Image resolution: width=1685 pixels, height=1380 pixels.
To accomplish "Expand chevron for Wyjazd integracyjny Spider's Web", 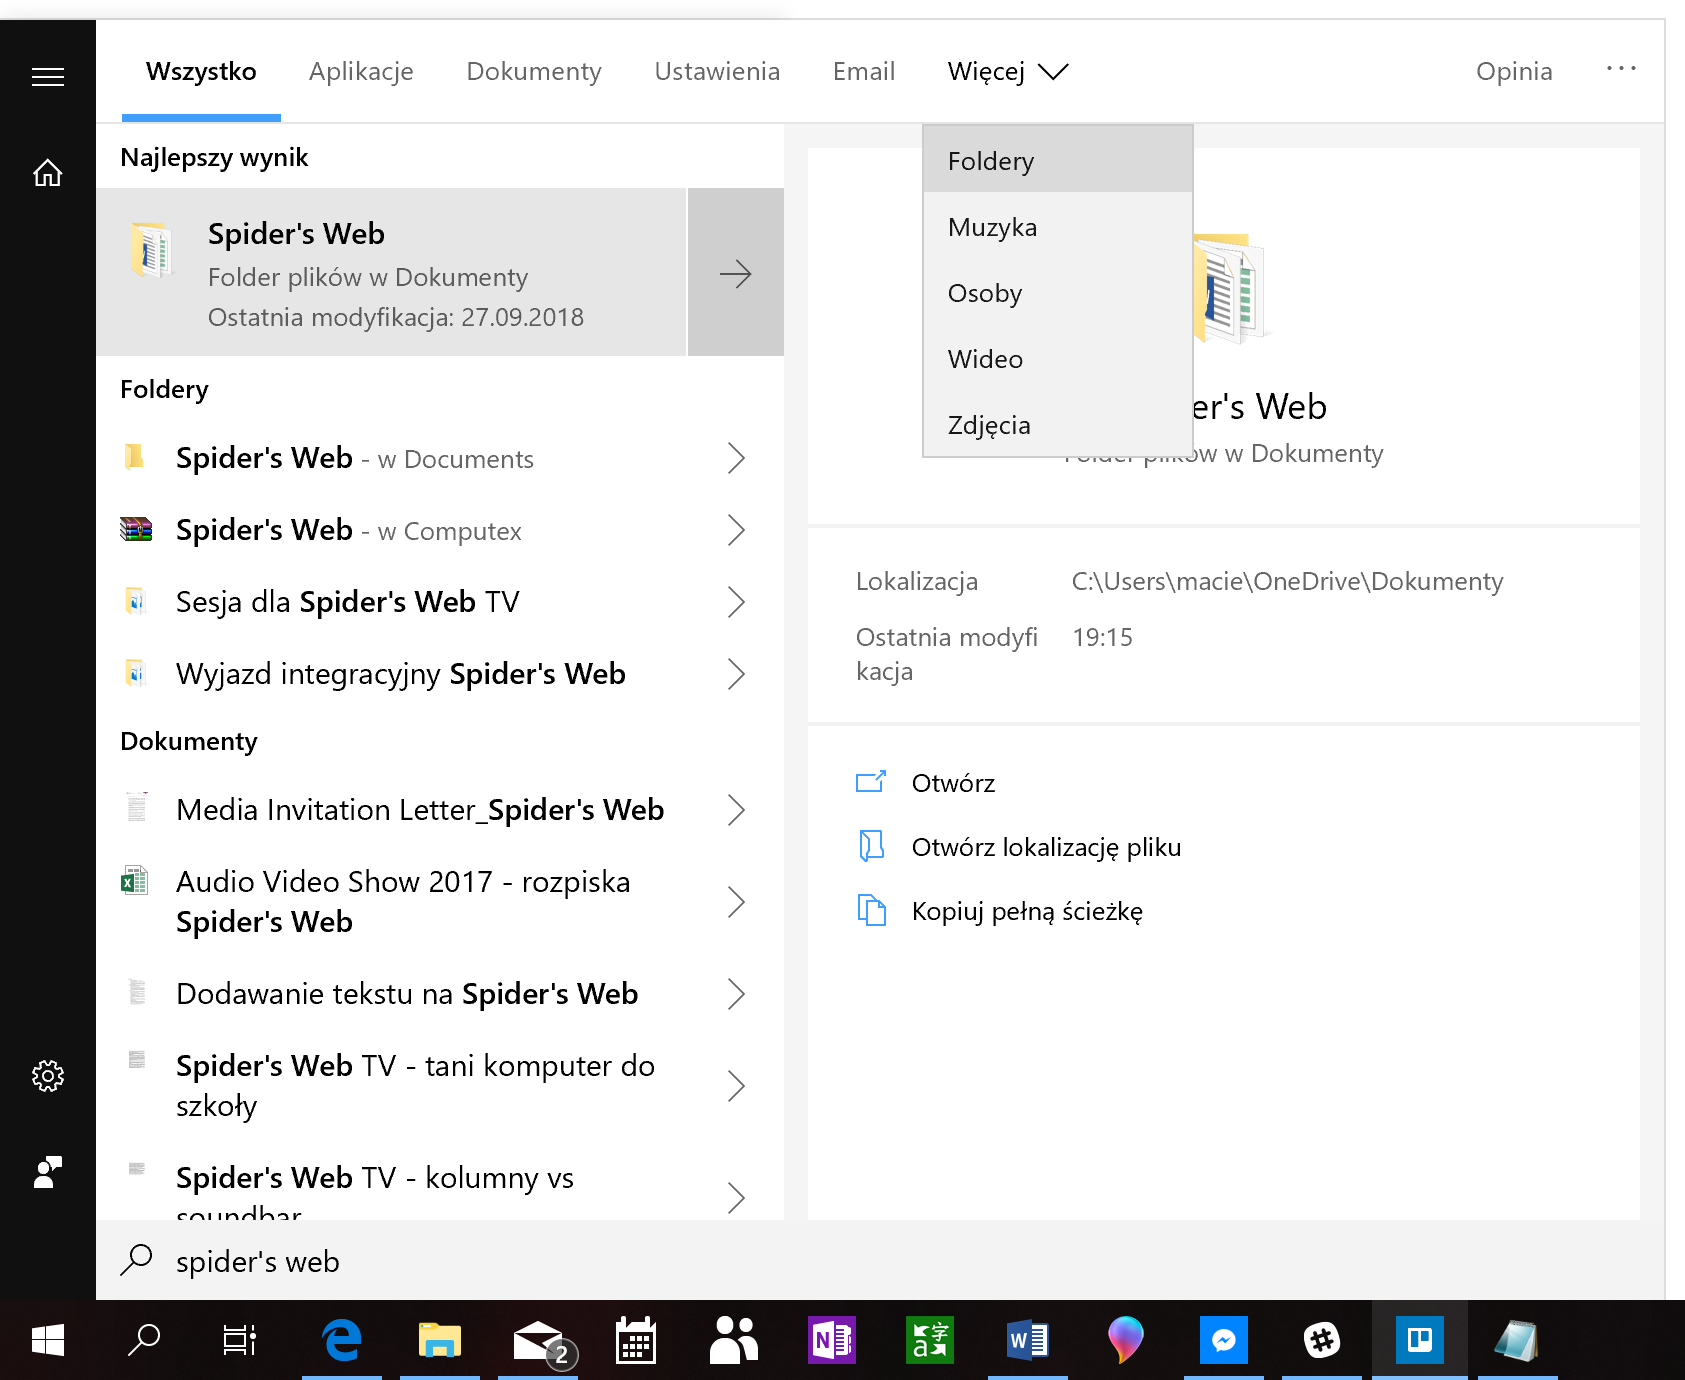I will (x=736, y=674).
